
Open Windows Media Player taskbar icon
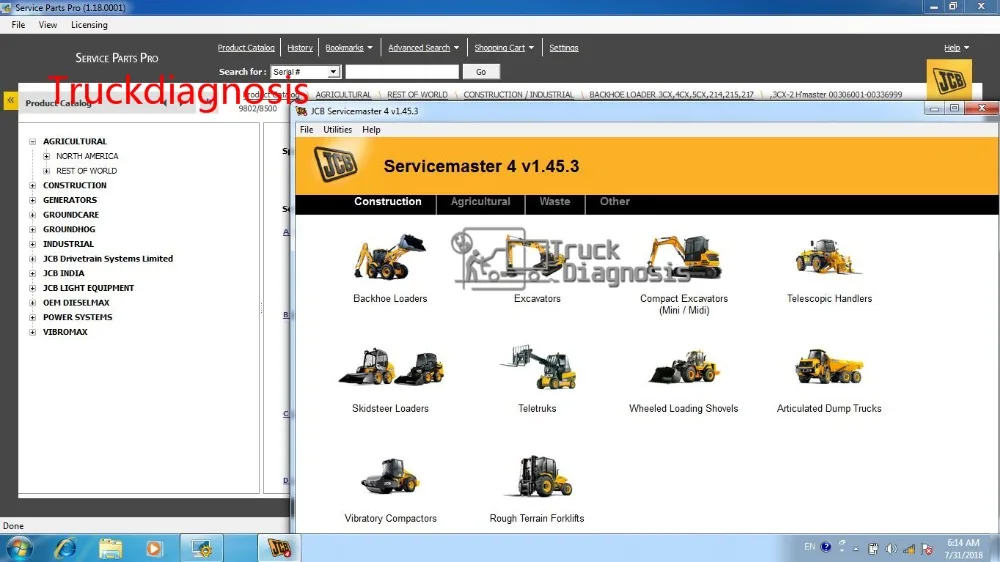click(x=154, y=549)
